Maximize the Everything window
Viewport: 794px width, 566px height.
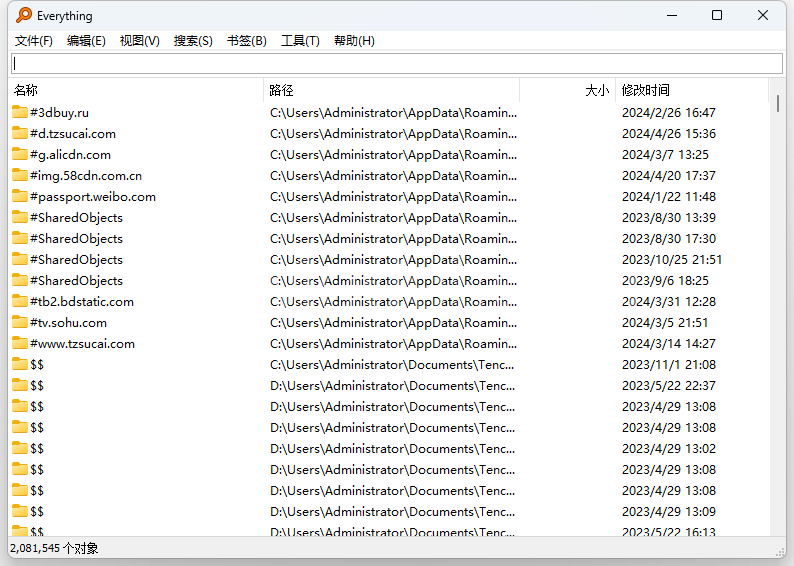tap(717, 15)
